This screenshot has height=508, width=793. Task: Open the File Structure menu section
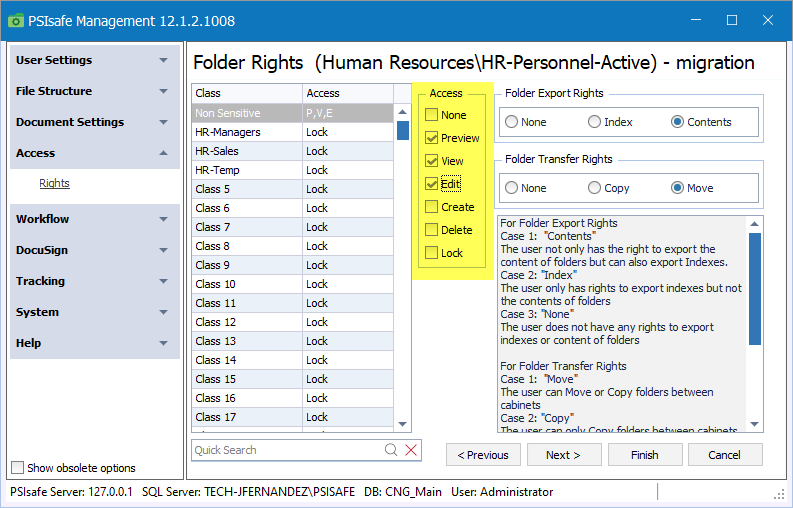pyautogui.click(x=95, y=91)
